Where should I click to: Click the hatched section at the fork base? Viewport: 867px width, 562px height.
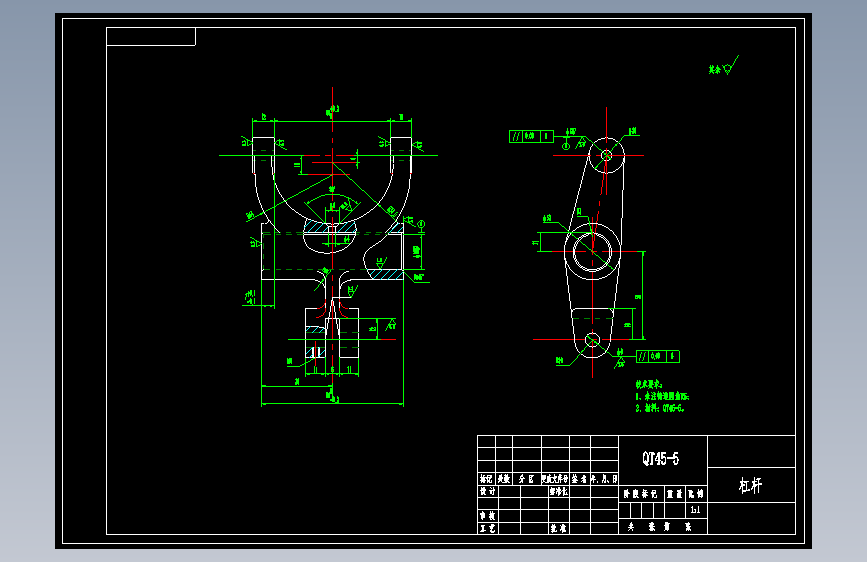click(331, 227)
